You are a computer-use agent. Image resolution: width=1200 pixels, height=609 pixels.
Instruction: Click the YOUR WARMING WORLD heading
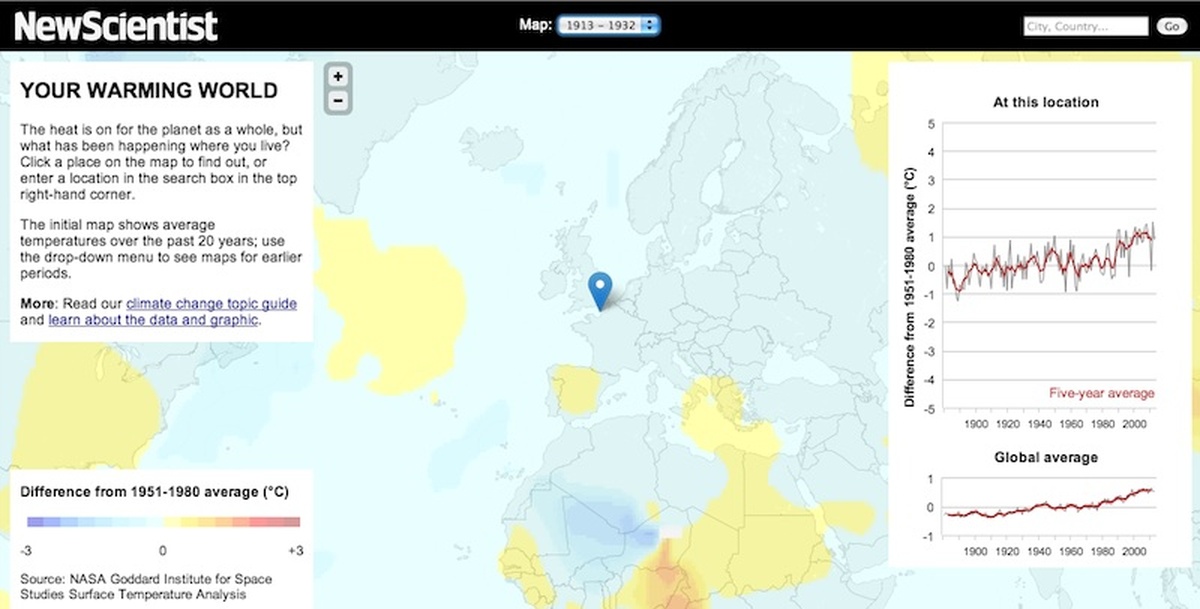pos(149,91)
